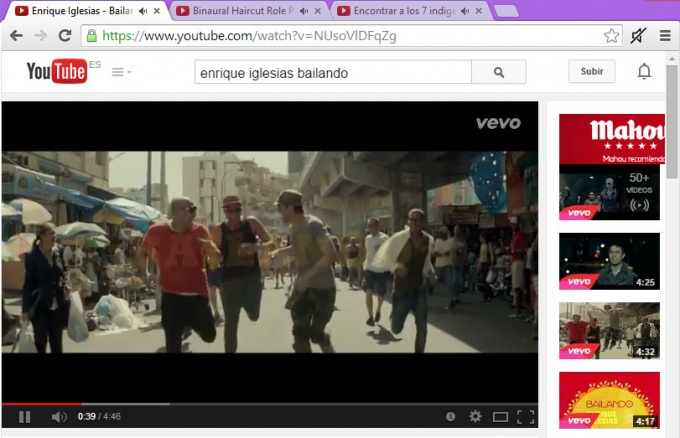Click the address bar URL
Image resolution: width=680 pixels, height=438 pixels.
[249, 36]
